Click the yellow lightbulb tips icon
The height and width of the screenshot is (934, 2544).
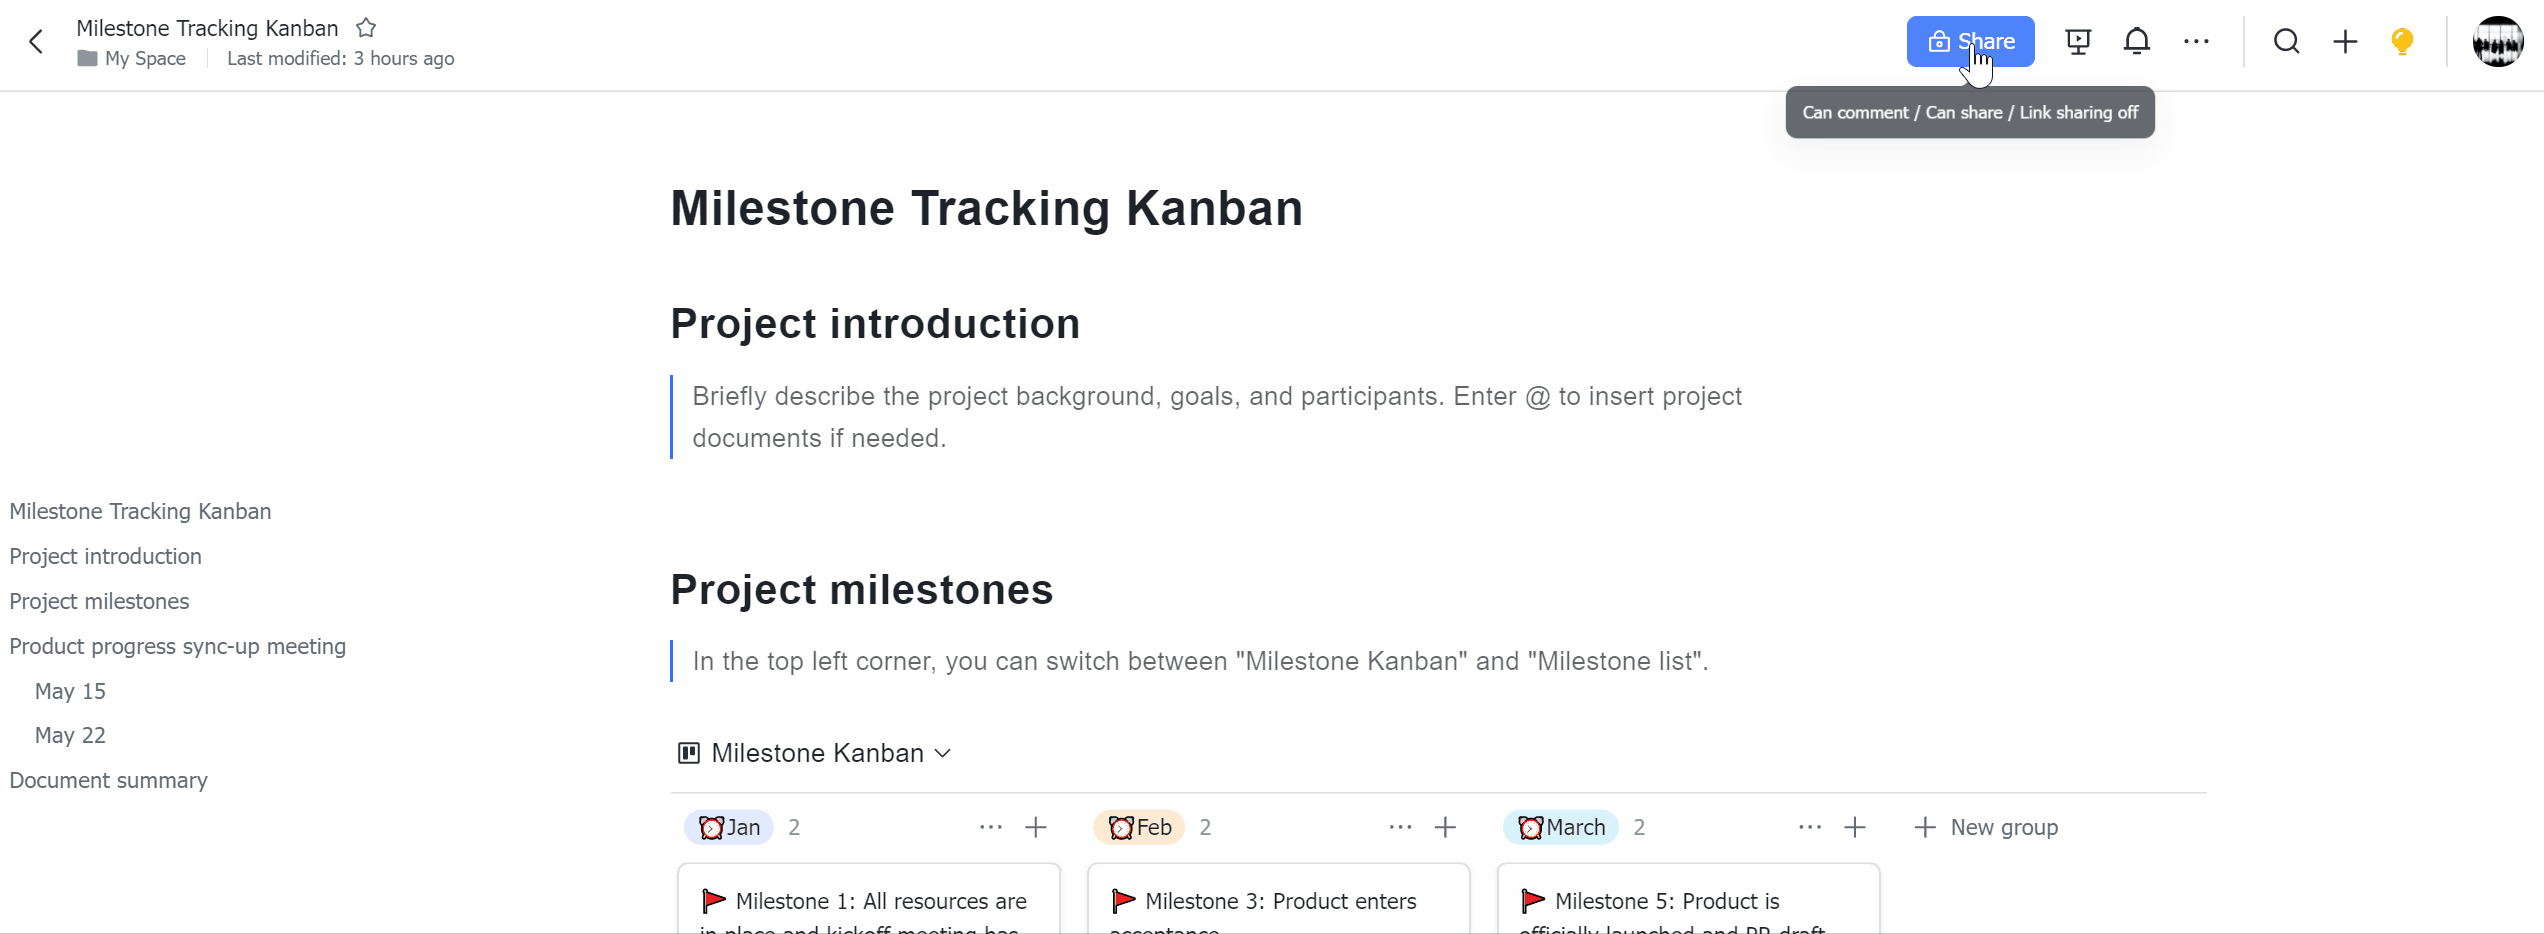(x=2402, y=41)
